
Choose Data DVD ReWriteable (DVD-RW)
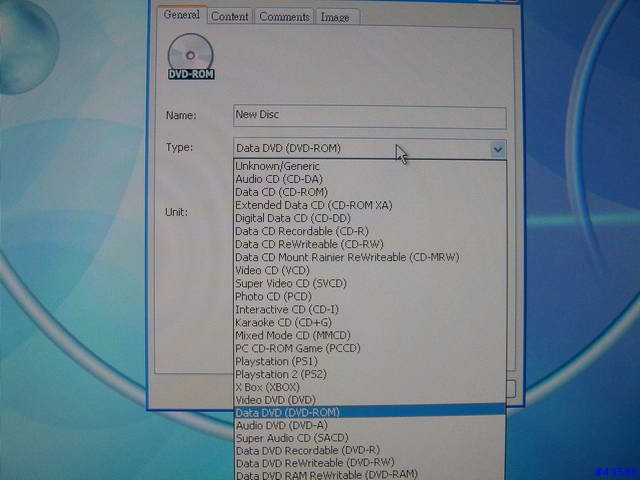tap(370, 463)
